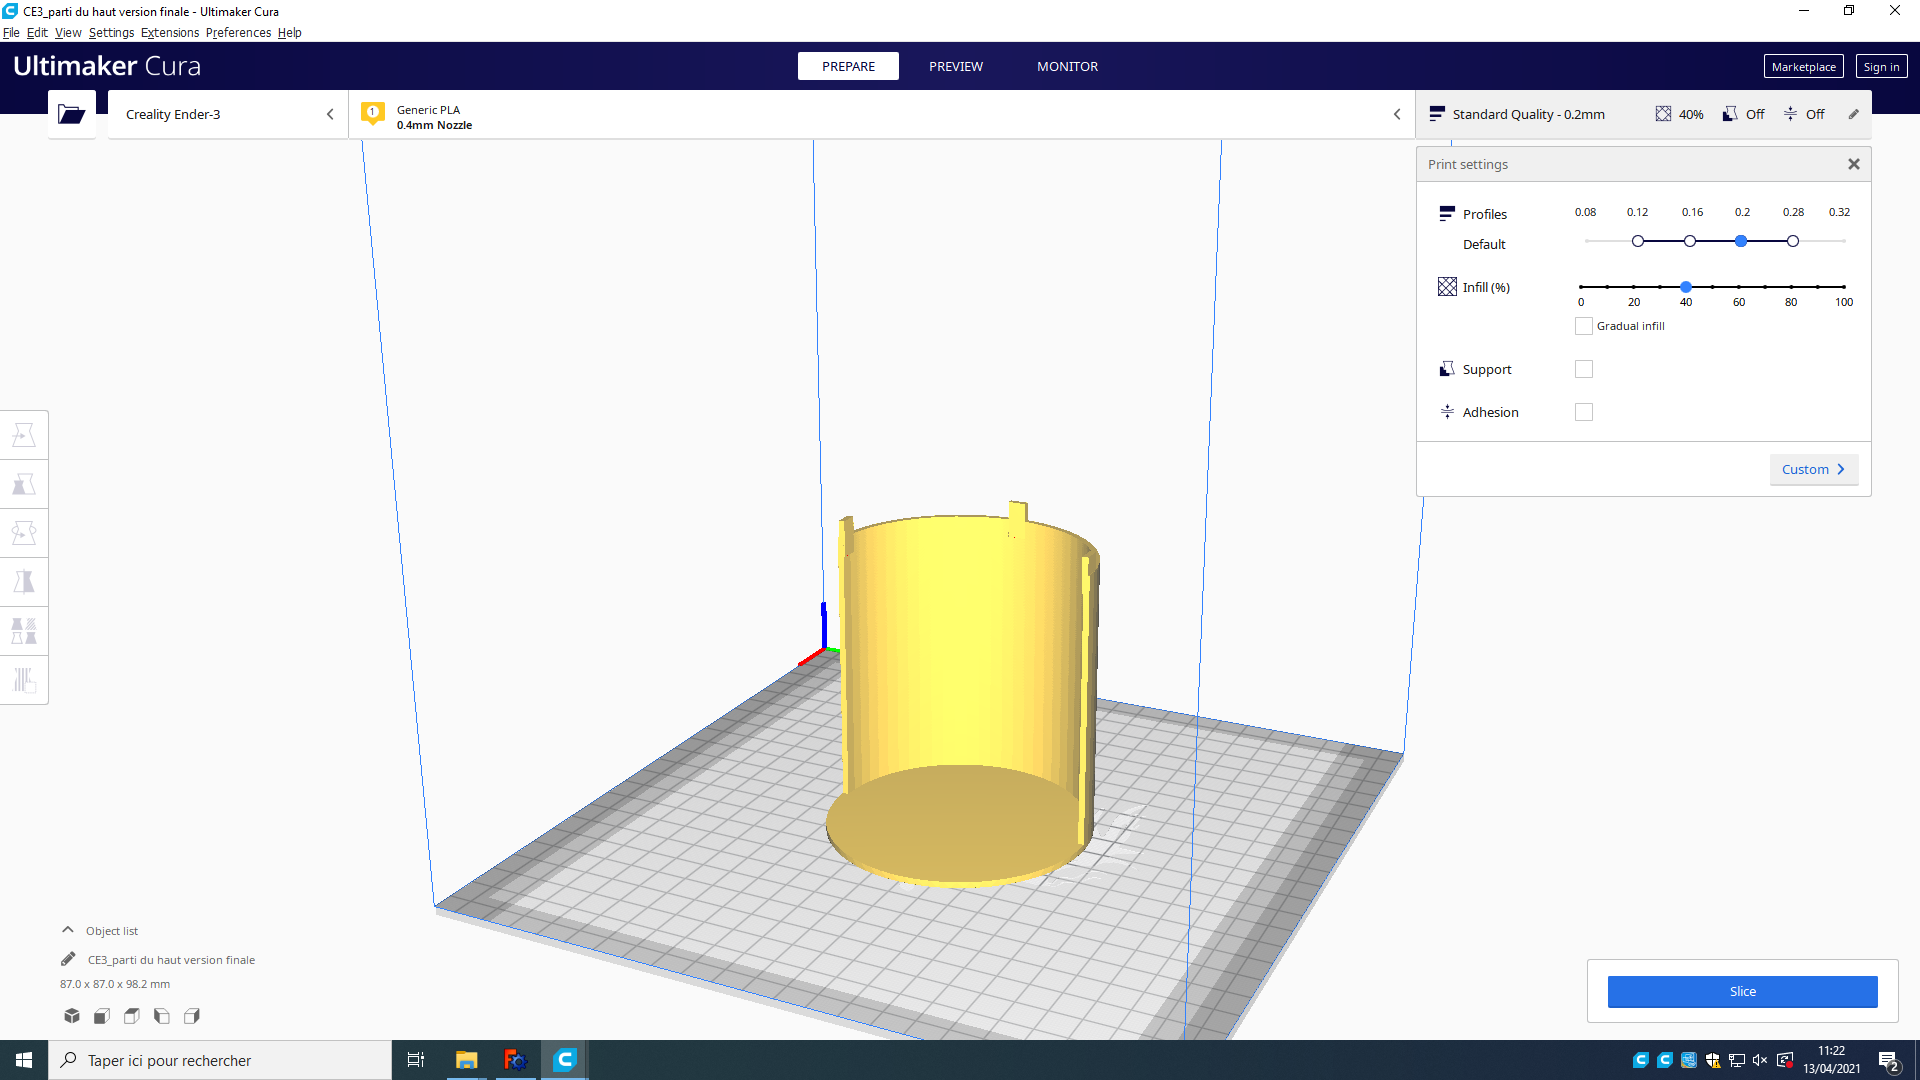Viewport: 1920px width, 1080px height.
Task: Click the pencil icon beside the object name
Action: click(68, 959)
